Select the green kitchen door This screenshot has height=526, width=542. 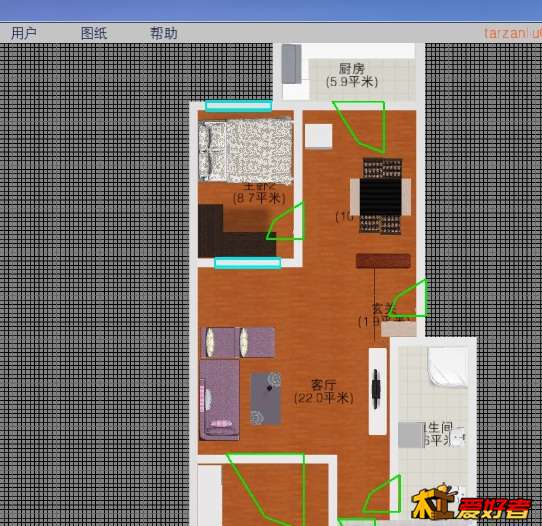click(361, 126)
